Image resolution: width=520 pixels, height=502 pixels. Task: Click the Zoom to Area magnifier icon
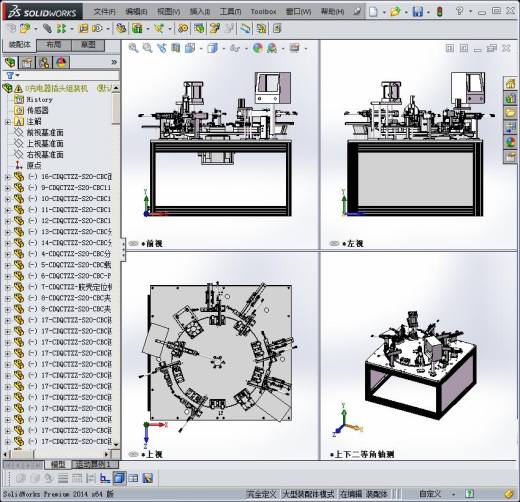(x=147, y=48)
